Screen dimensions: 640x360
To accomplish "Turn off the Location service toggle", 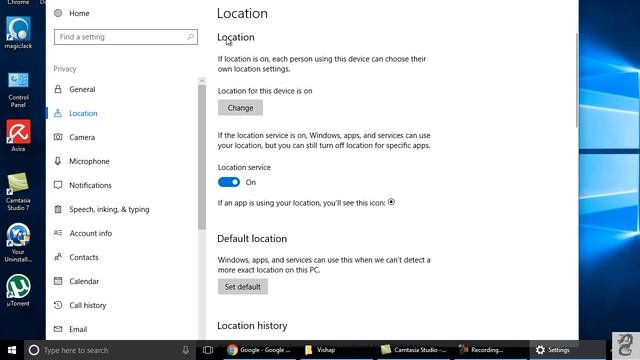I will pos(229,182).
